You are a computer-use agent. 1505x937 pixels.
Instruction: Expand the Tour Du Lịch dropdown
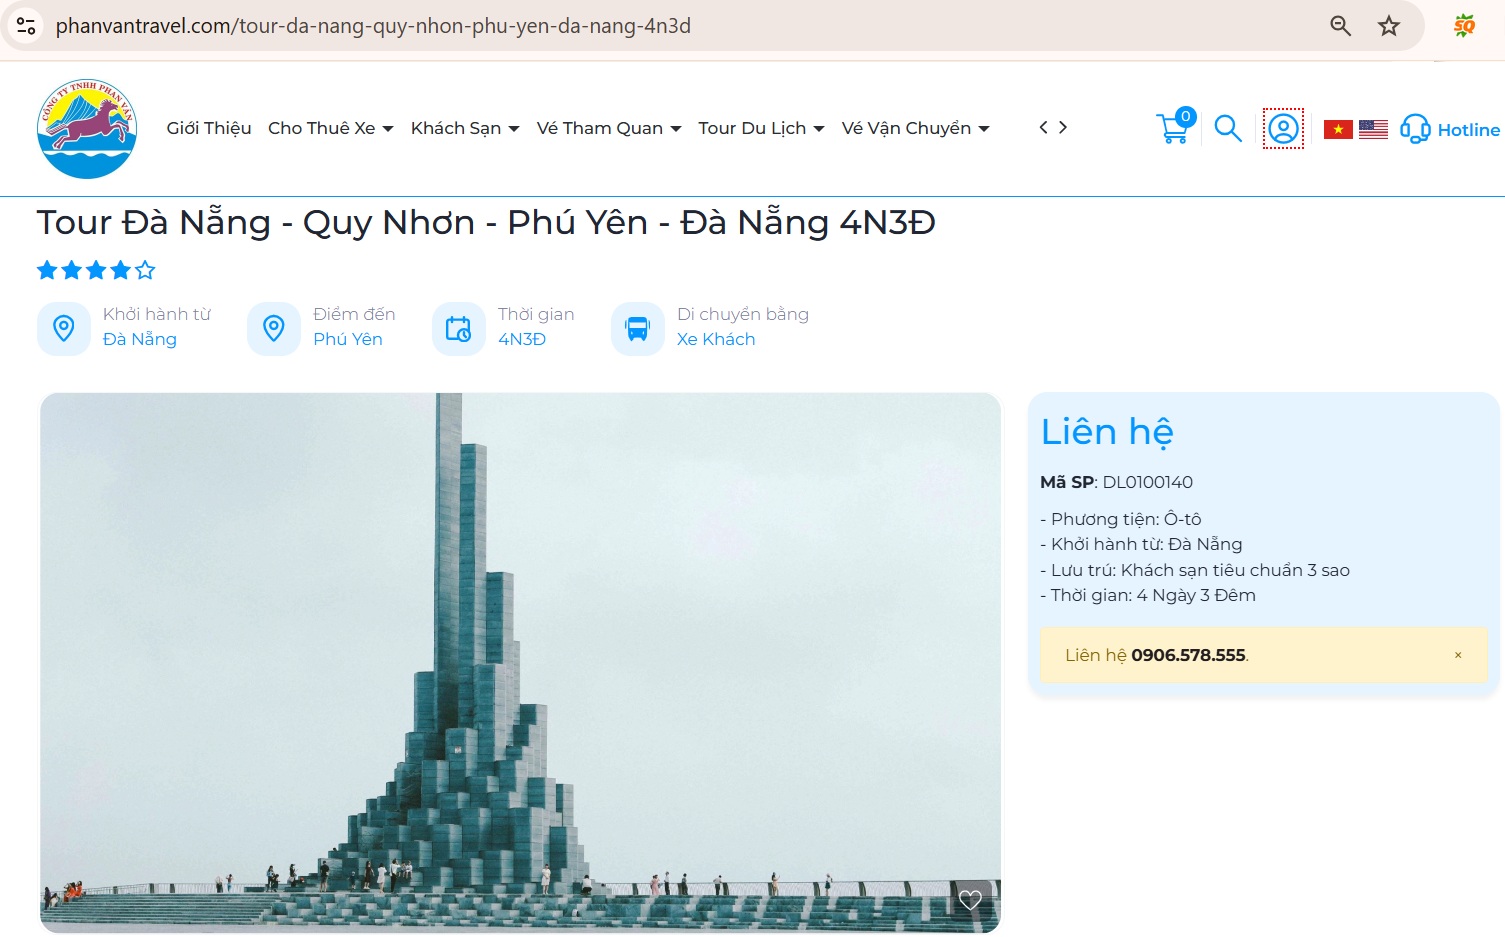click(752, 128)
